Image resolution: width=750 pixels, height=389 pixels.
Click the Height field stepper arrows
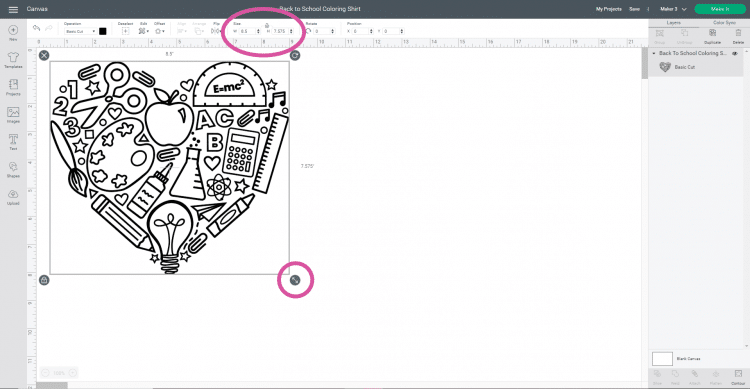click(291, 31)
